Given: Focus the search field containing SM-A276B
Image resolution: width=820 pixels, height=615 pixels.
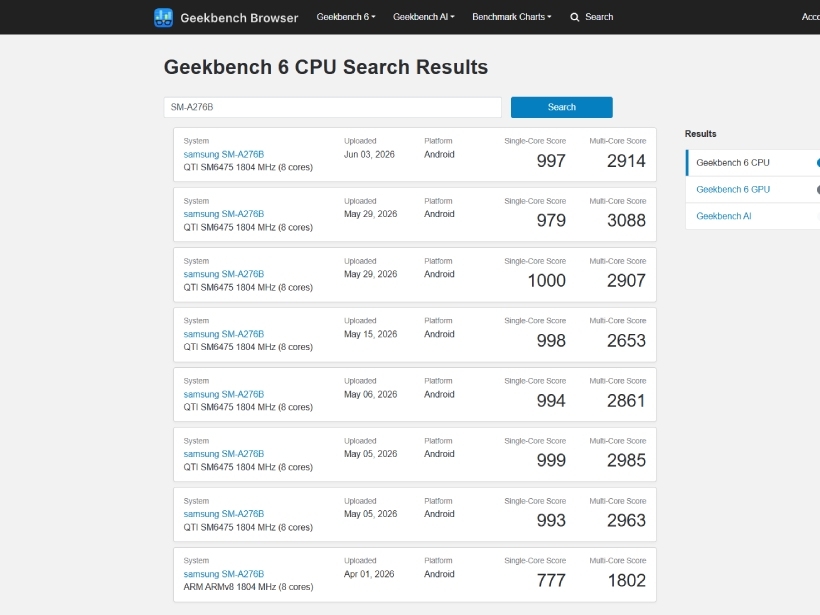Looking at the screenshot, I should [x=333, y=107].
